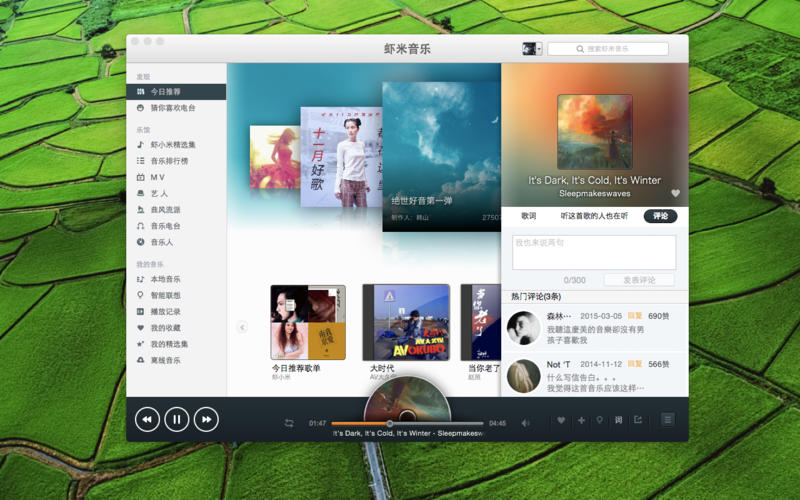This screenshot has width=800, height=500.
Task: Switch to 歌词 lyrics tab
Action: [x=529, y=216]
